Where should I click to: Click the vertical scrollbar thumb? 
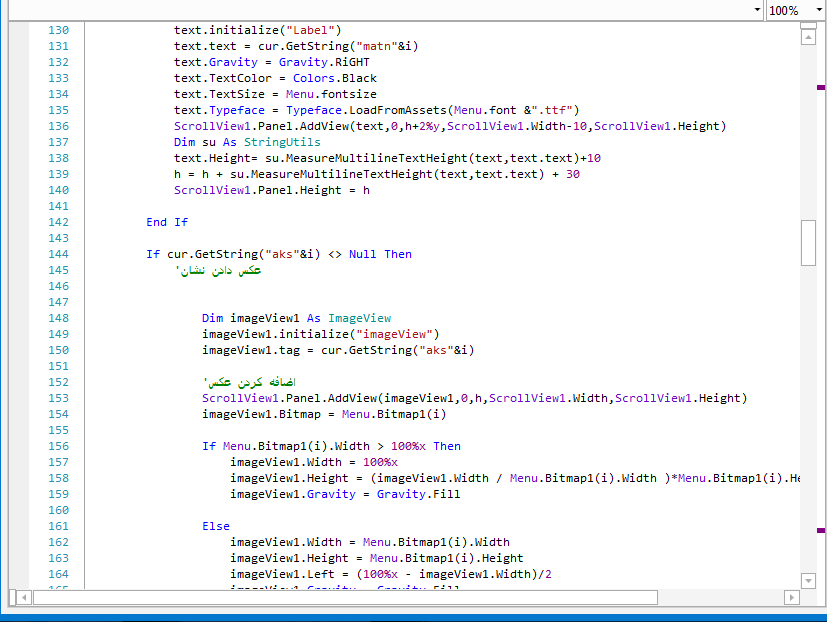tap(808, 243)
